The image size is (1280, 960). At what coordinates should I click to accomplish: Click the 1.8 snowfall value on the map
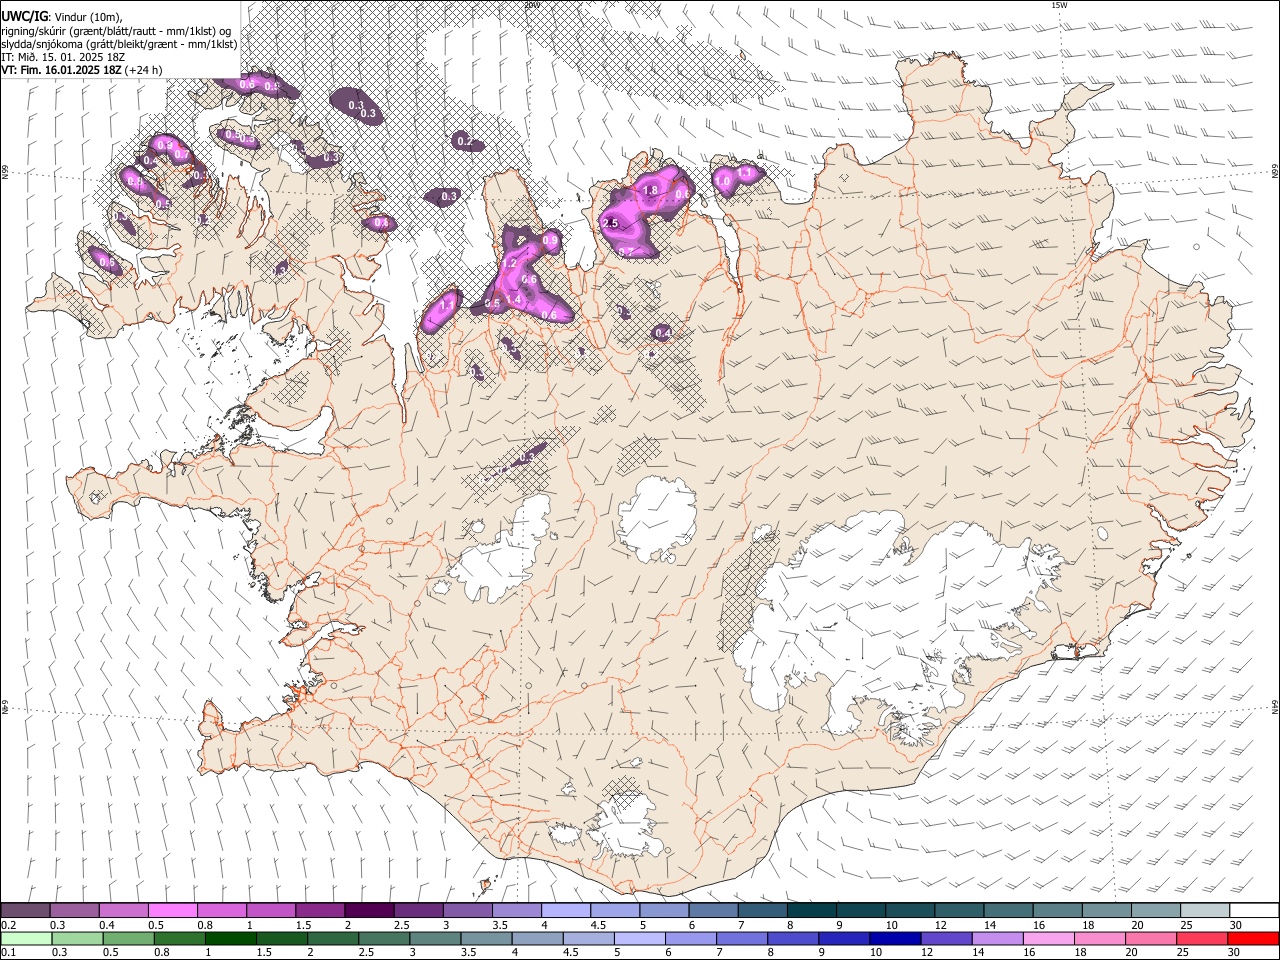[650, 190]
